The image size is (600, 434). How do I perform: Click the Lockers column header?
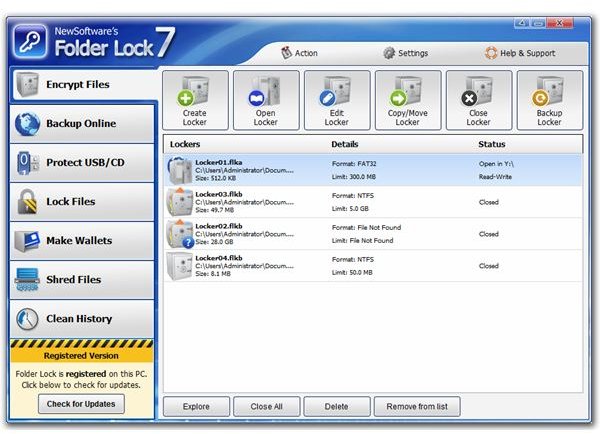coord(185,144)
